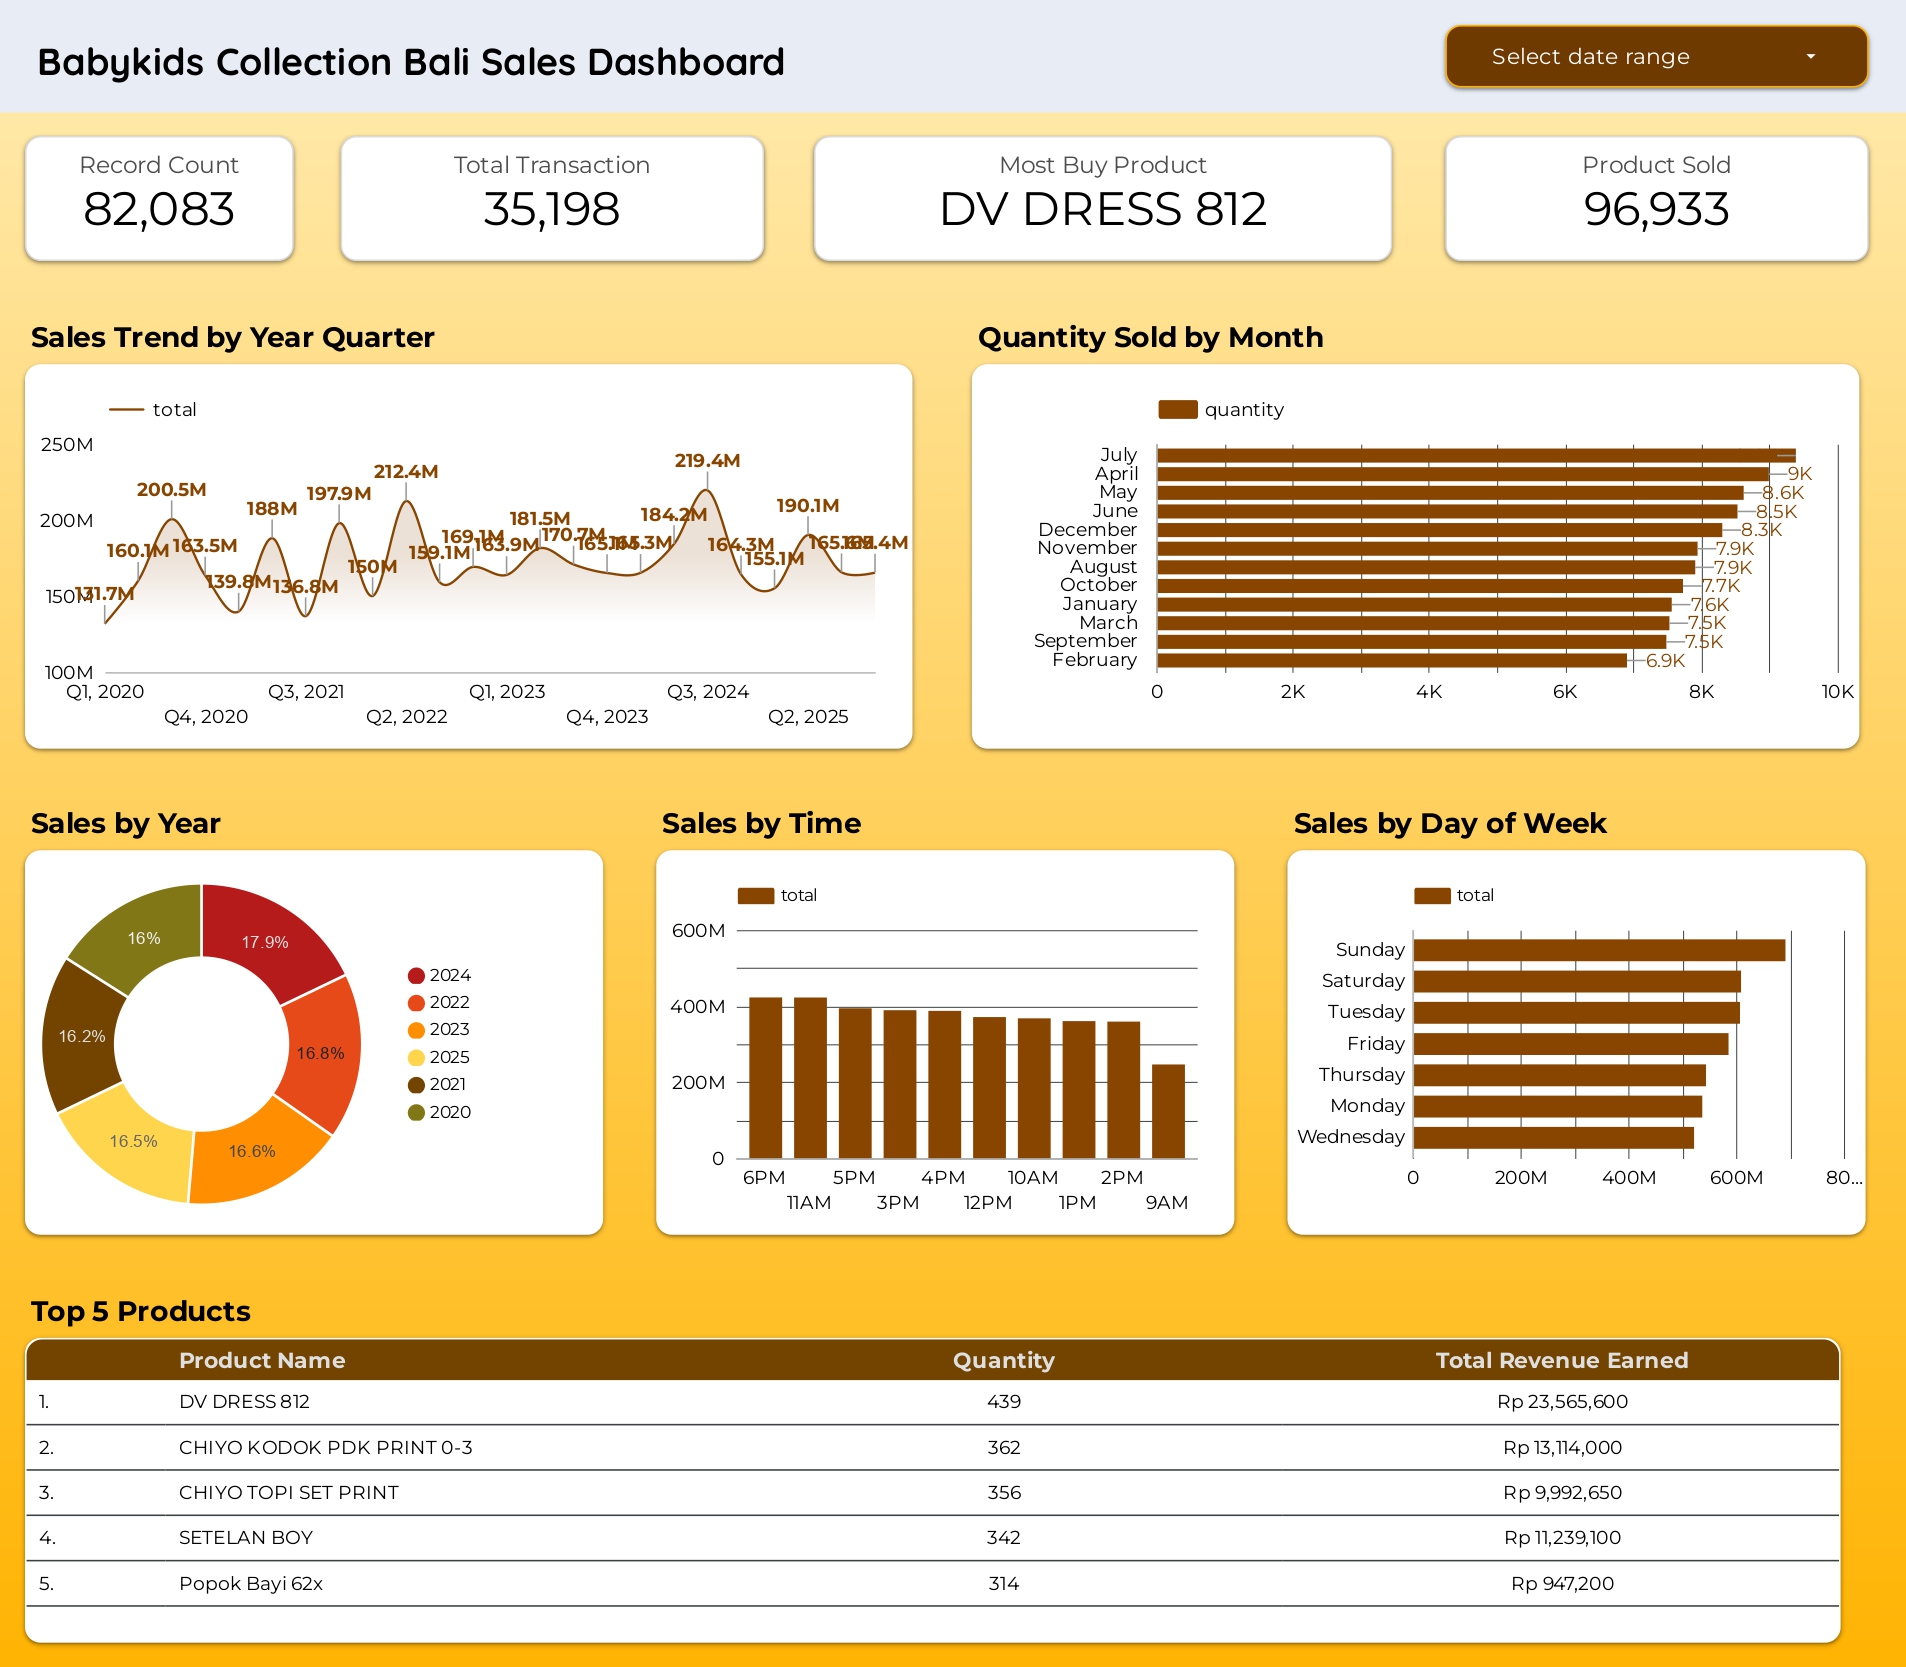Click the 17.9% donut slice
This screenshot has height=1667, width=1906.
pos(265,941)
